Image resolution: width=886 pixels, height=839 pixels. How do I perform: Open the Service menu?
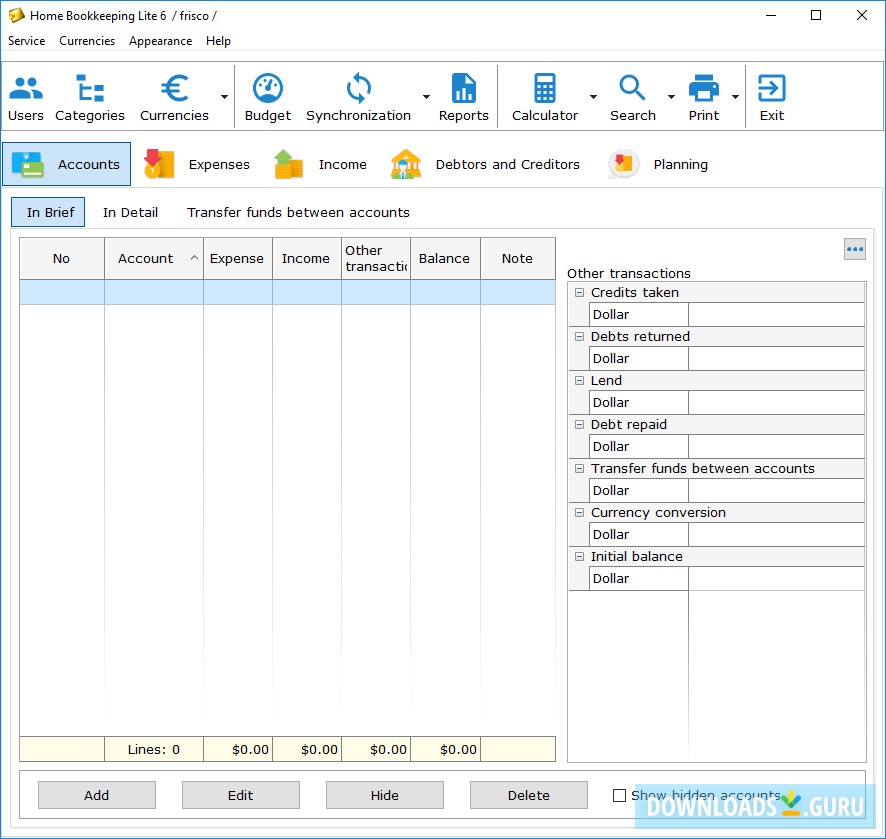coord(26,41)
